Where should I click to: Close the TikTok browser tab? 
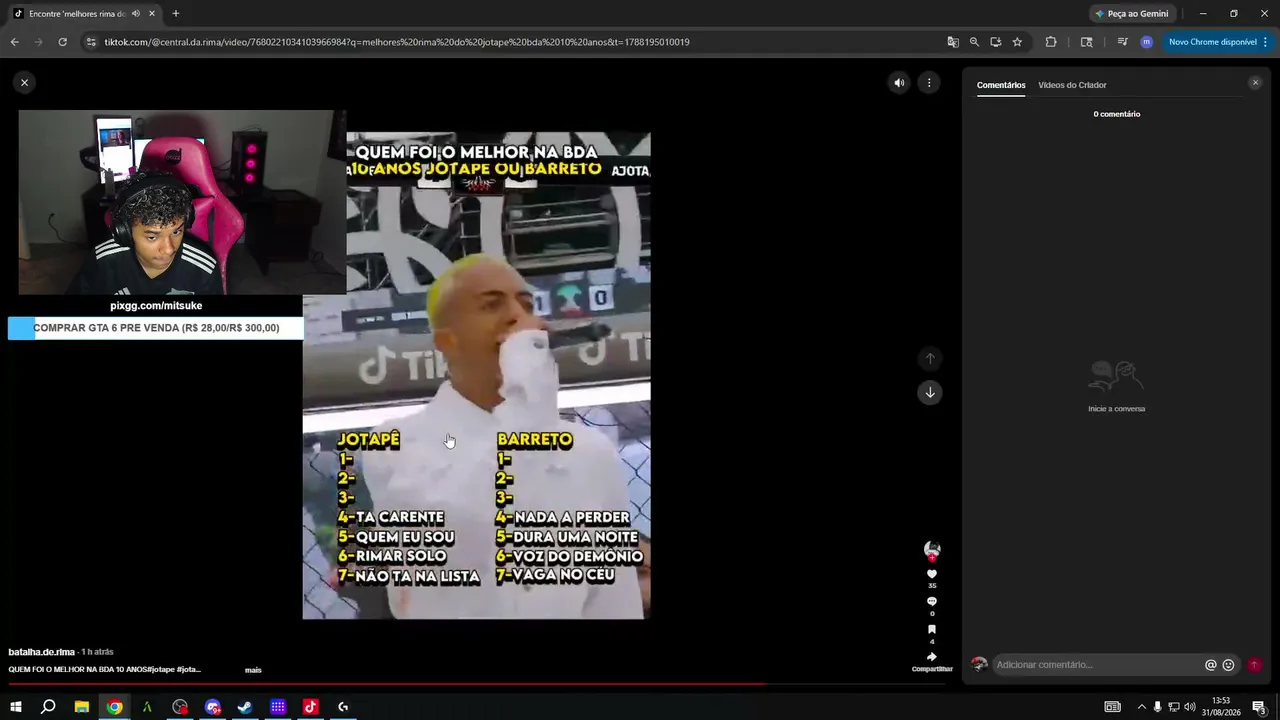pyautogui.click(x=152, y=14)
